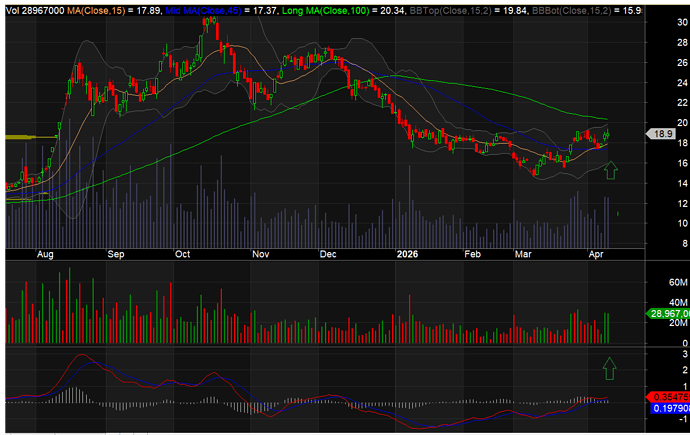Click the Vol 28967000 legend text
This screenshot has width=690, height=435.
(x=32, y=8)
